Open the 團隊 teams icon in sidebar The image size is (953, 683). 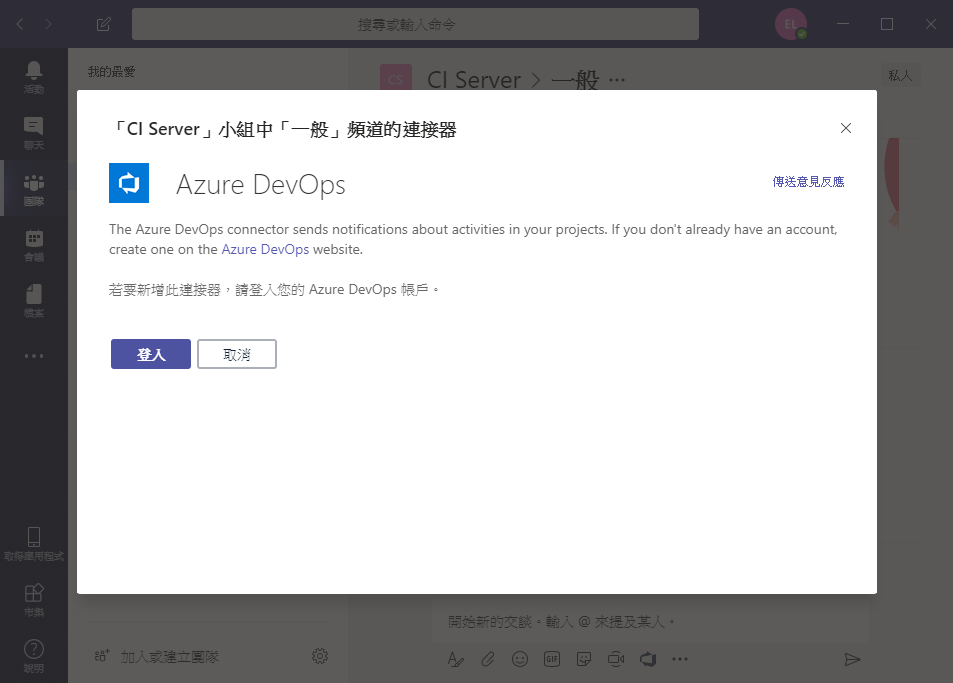[33, 189]
